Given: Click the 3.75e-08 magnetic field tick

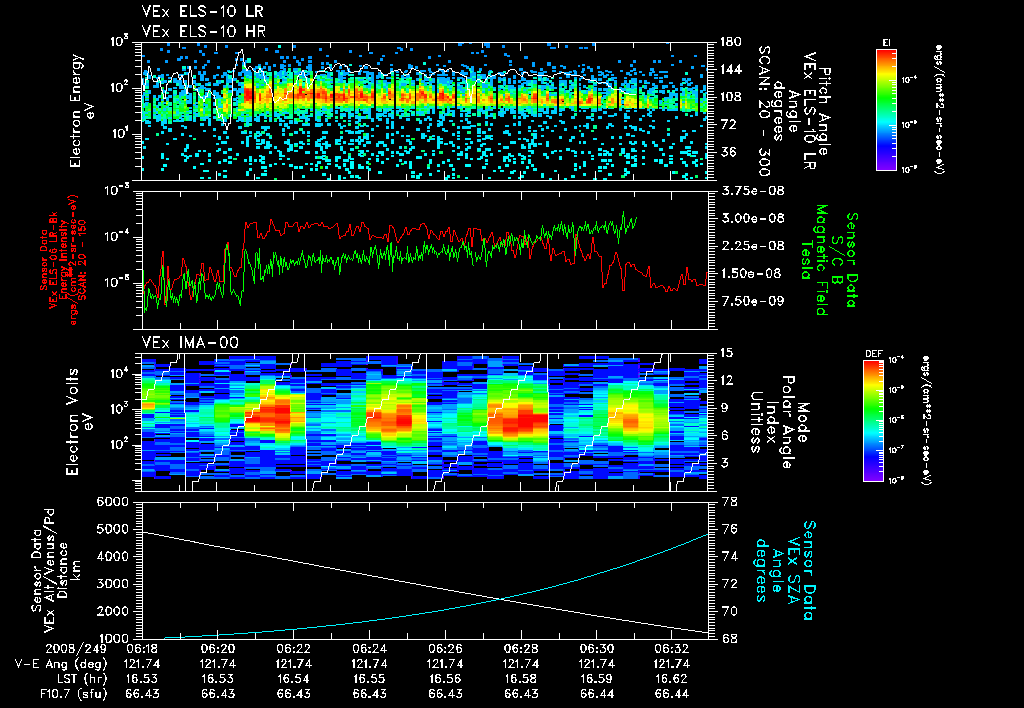Looking at the screenshot, I should coord(752,191).
